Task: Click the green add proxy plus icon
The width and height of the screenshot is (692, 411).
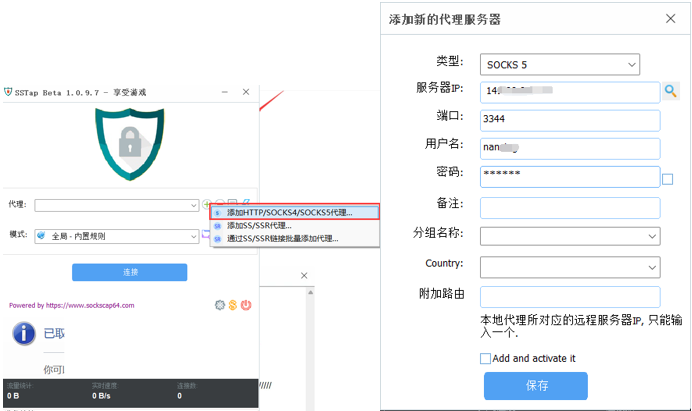Action: [207, 204]
